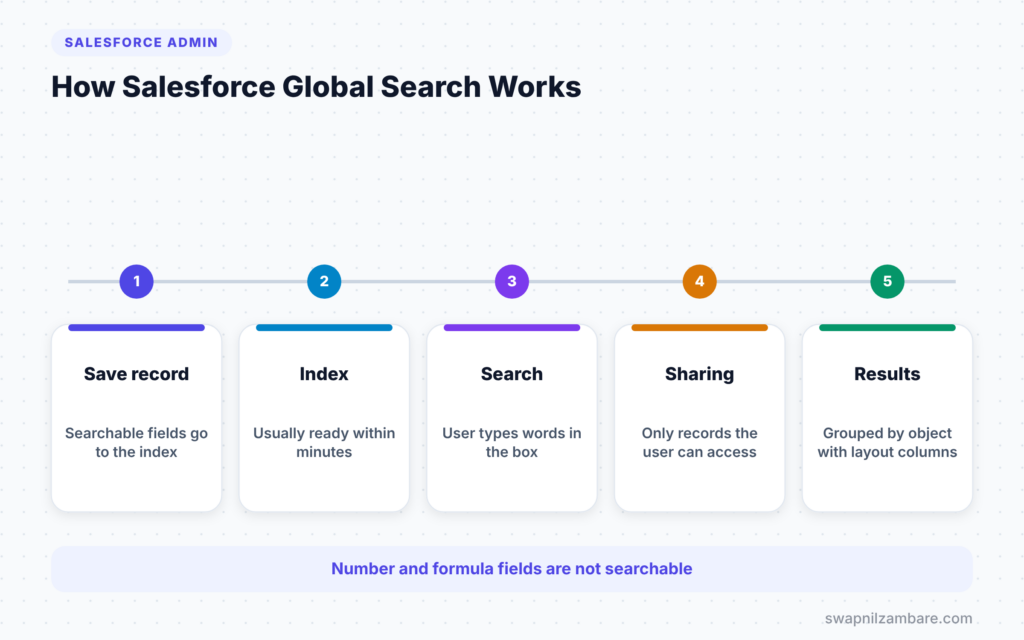Click the Results card heading

pyautogui.click(x=888, y=374)
